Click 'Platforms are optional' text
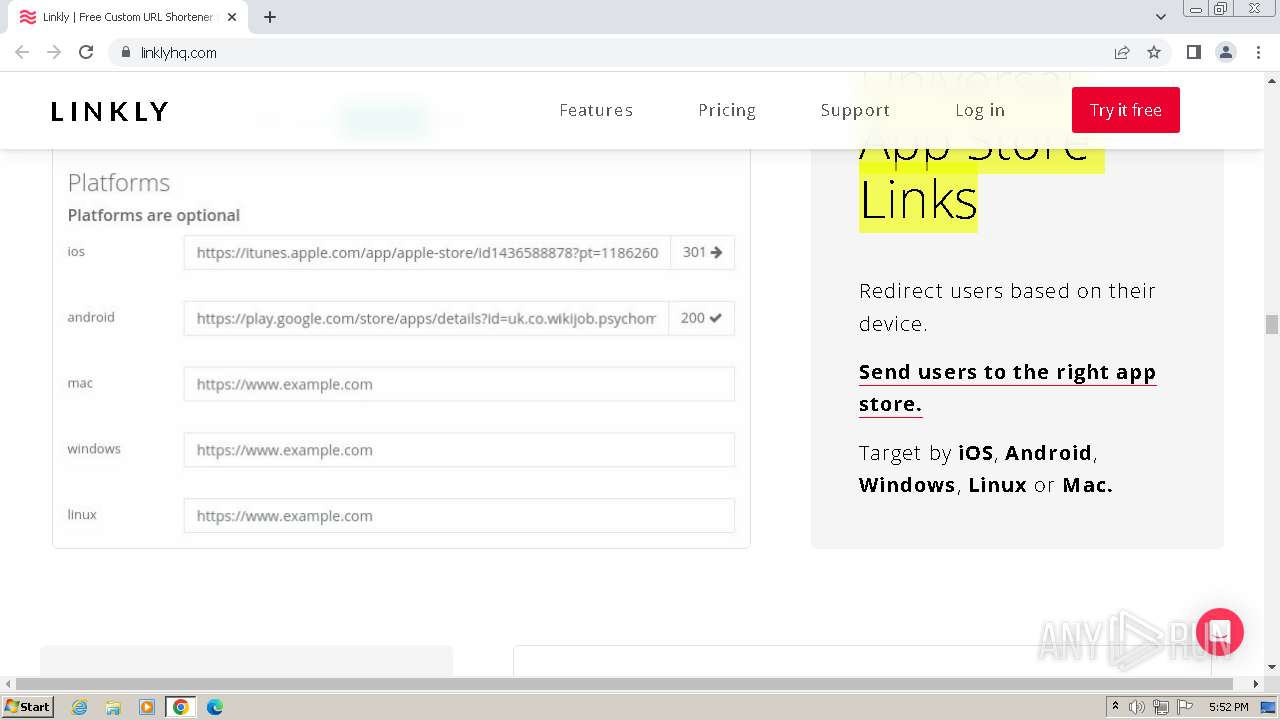 [x=154, y=215]
